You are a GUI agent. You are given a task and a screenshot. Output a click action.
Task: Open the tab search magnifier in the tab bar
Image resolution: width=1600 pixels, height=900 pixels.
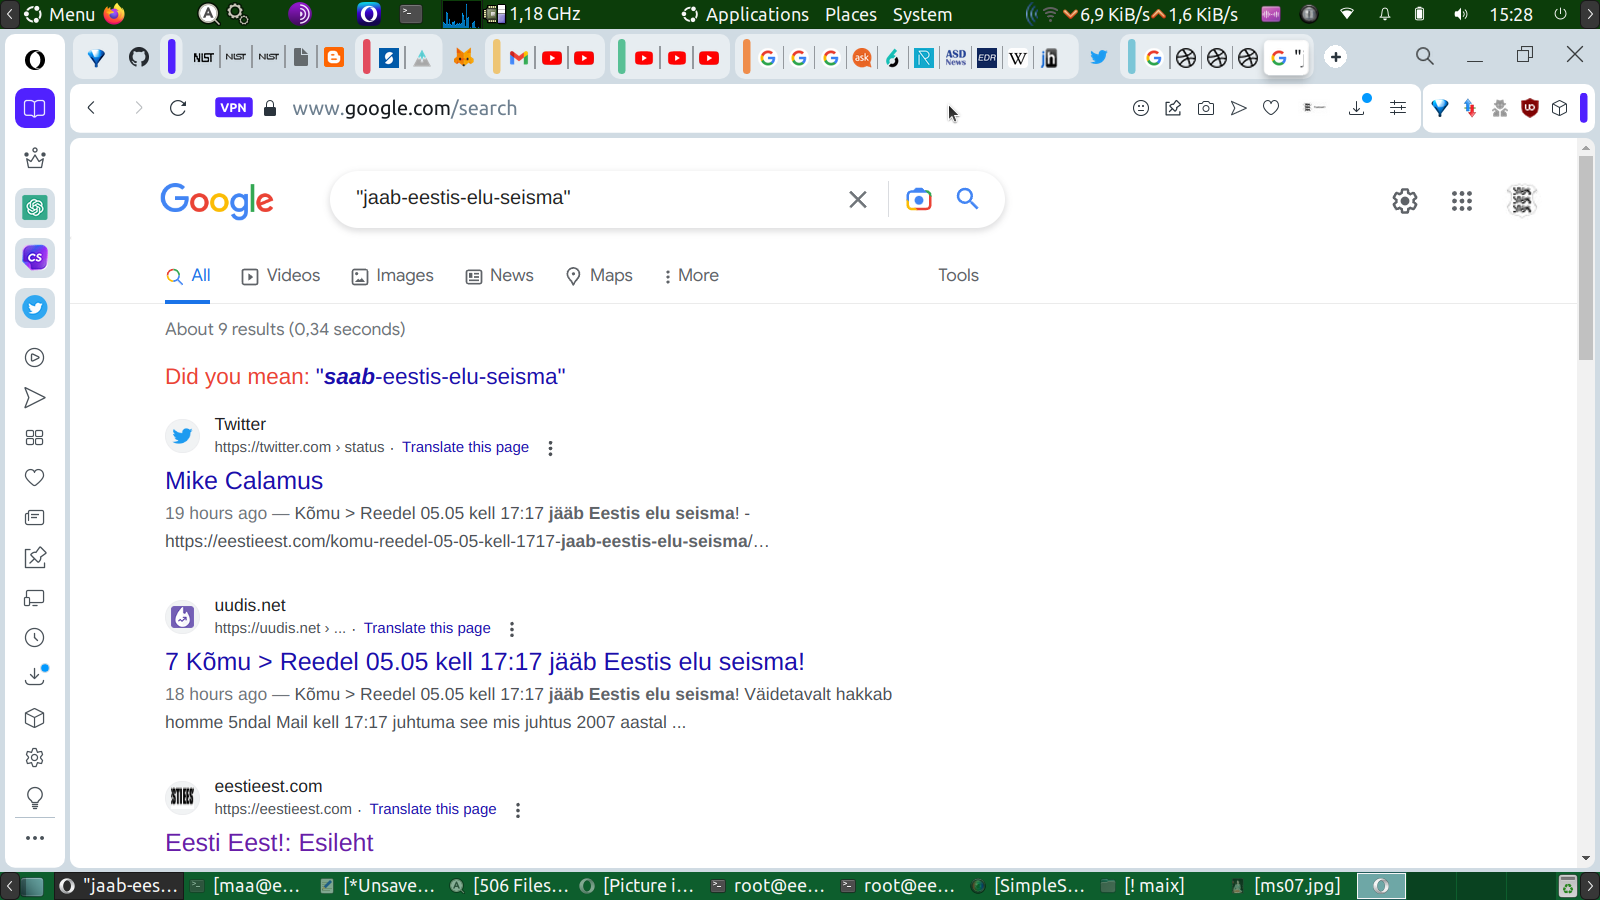[x=1425, y=56]
